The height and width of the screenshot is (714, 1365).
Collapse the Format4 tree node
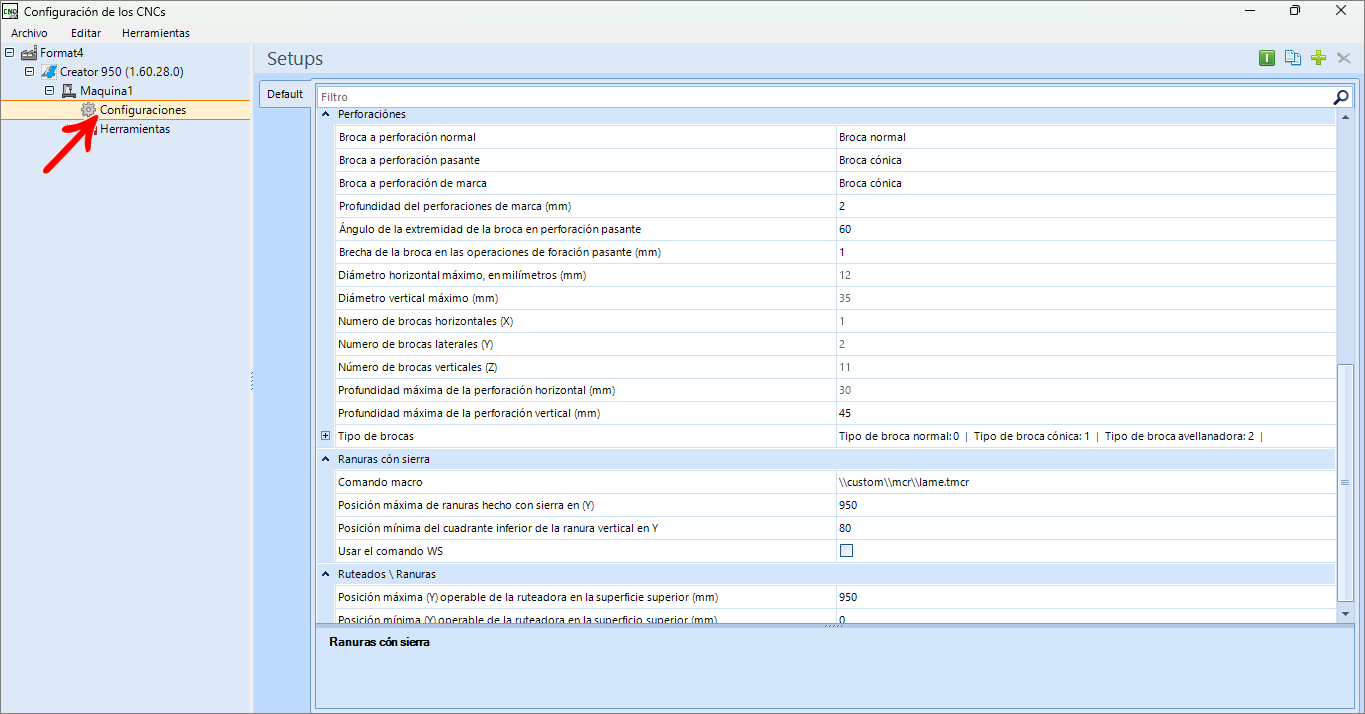click(10, 53)
